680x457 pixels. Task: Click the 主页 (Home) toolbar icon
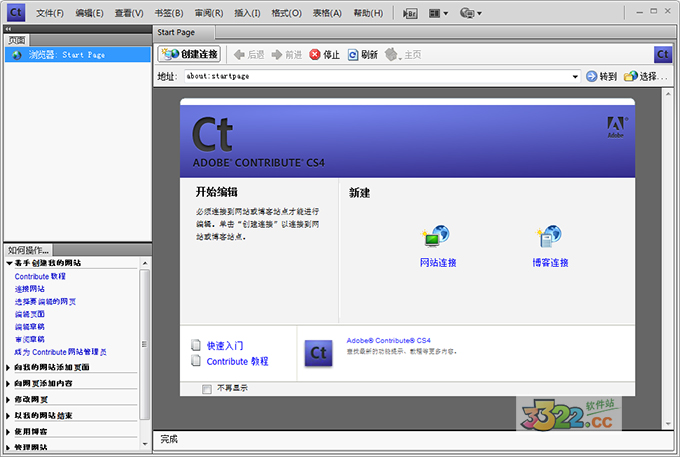coord(391,55)
